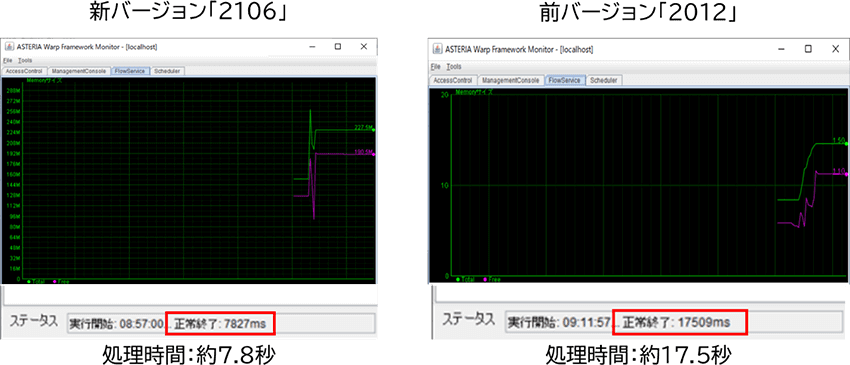Open File menu in right window
850x365 pixels.
click(435, 67)
